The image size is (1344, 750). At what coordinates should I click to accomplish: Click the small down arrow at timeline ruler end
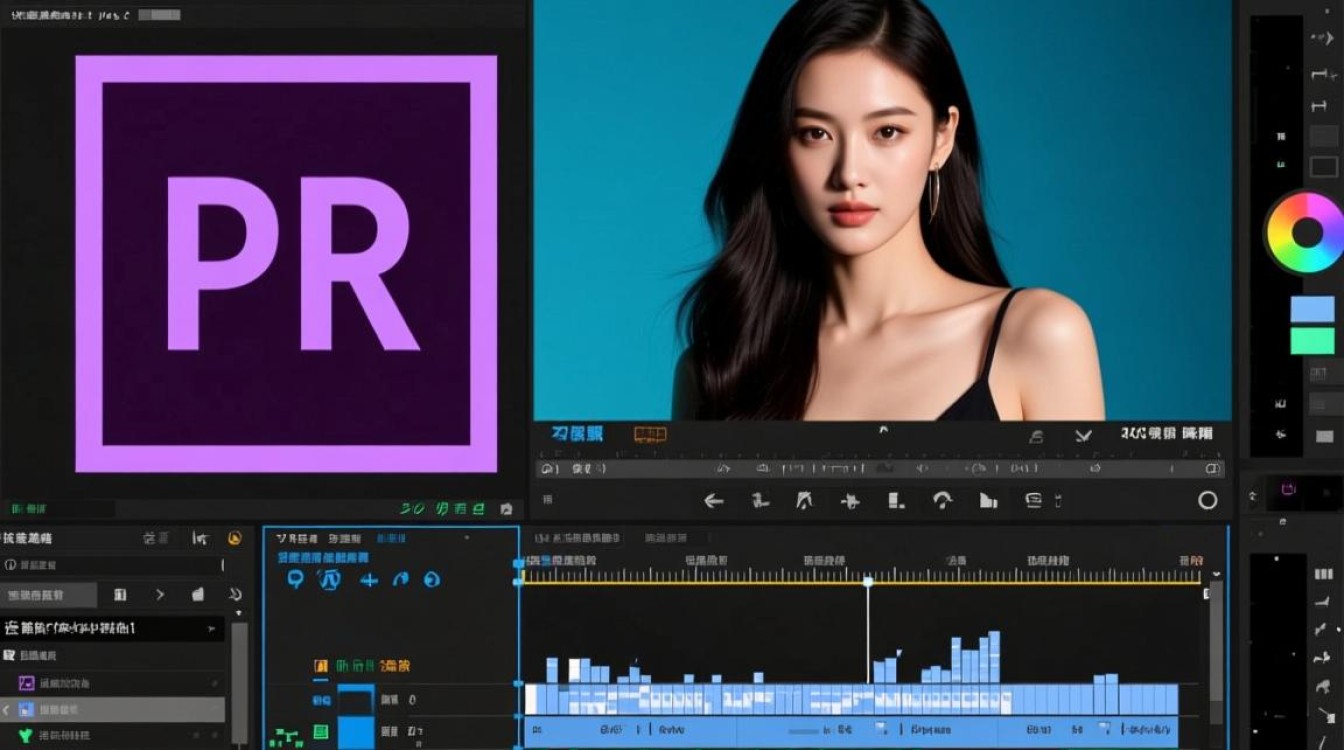tap(1217, 574)
